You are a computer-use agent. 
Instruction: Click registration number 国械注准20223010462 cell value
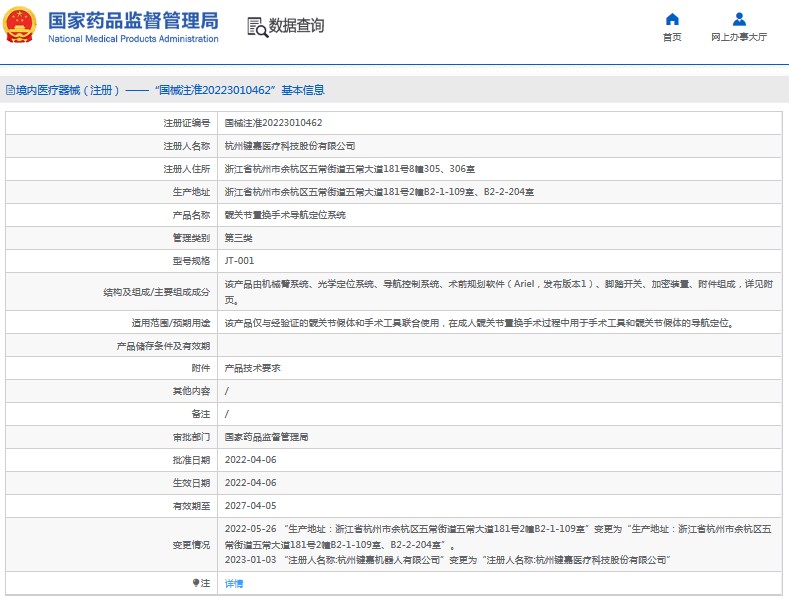273,122
